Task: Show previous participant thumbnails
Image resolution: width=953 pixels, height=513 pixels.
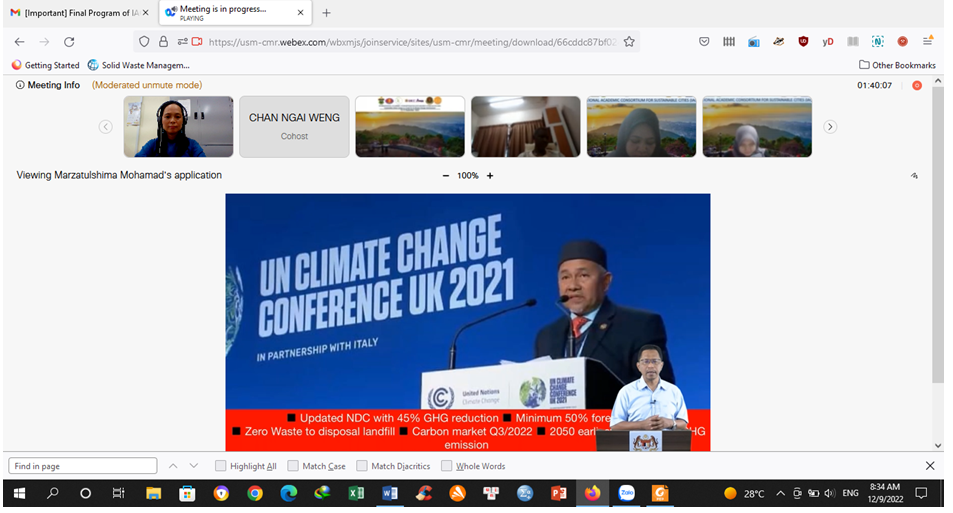Action: pos(106,126)
